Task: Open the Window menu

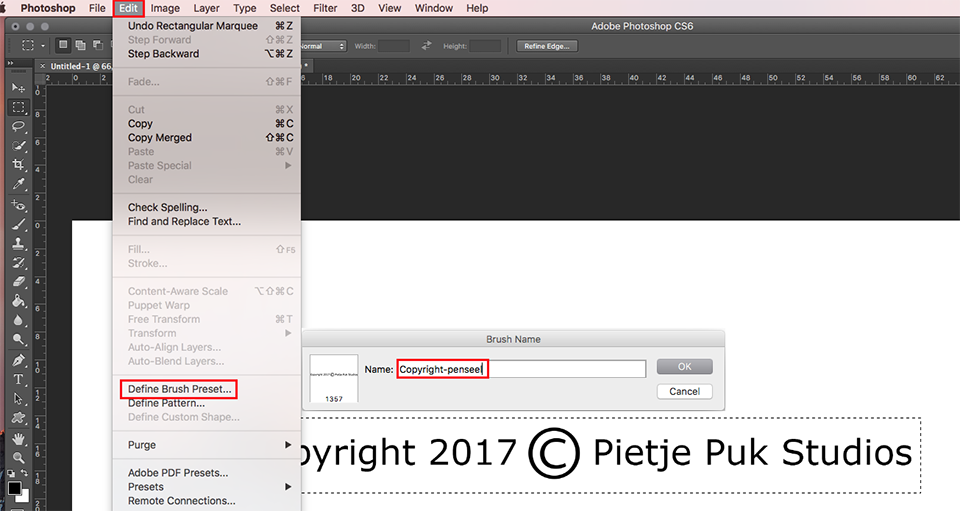Action: (x=434, y=8)
